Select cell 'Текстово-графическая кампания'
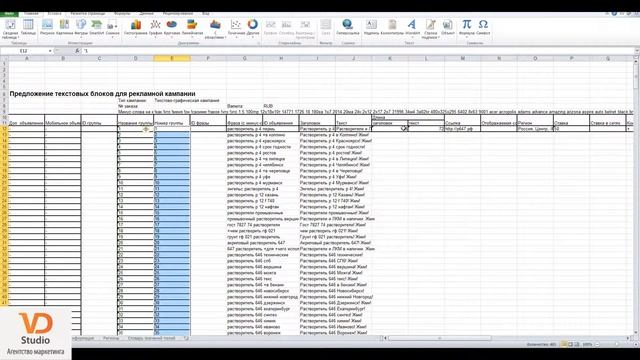Image resolution: width=640 pixels, height=360 pixels. 187,100
